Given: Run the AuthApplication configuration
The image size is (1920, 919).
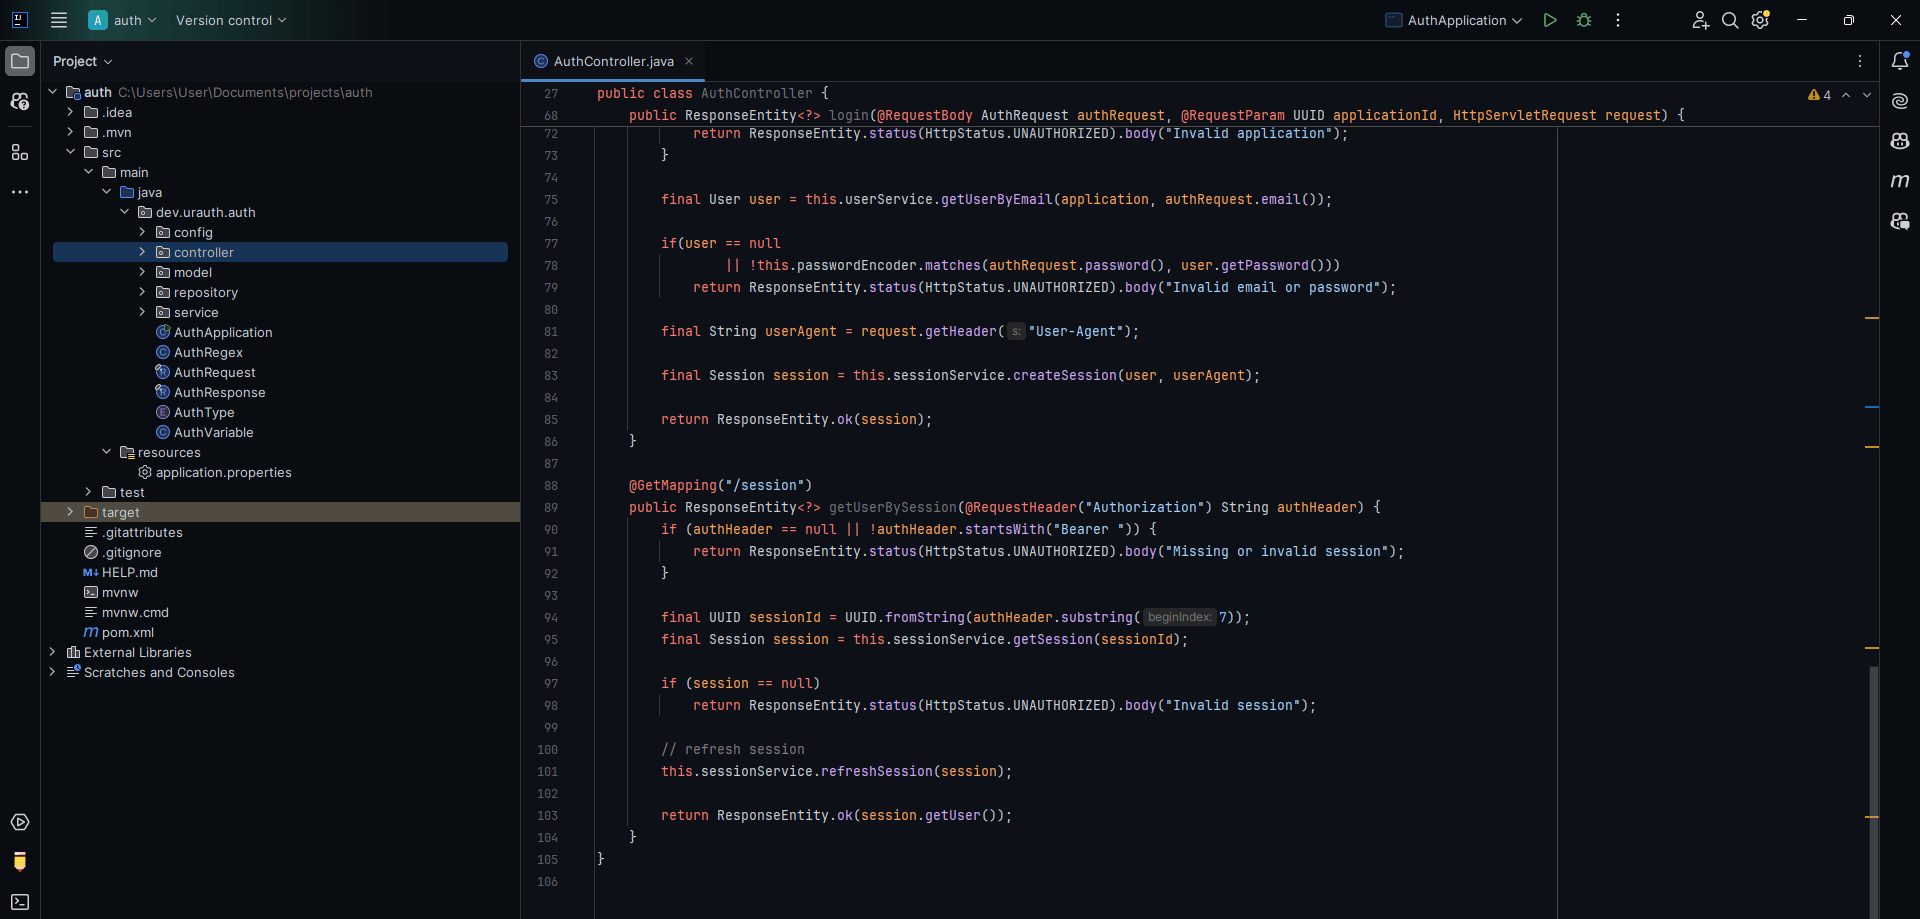Looking at the screenshot, I should (1549, 20).
